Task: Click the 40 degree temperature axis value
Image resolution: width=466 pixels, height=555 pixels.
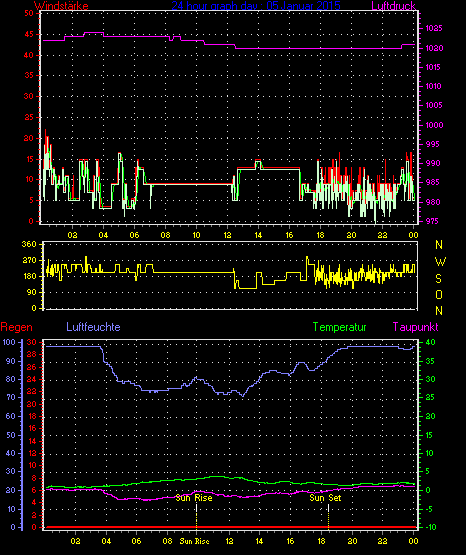Action: [x=430, y=342]
